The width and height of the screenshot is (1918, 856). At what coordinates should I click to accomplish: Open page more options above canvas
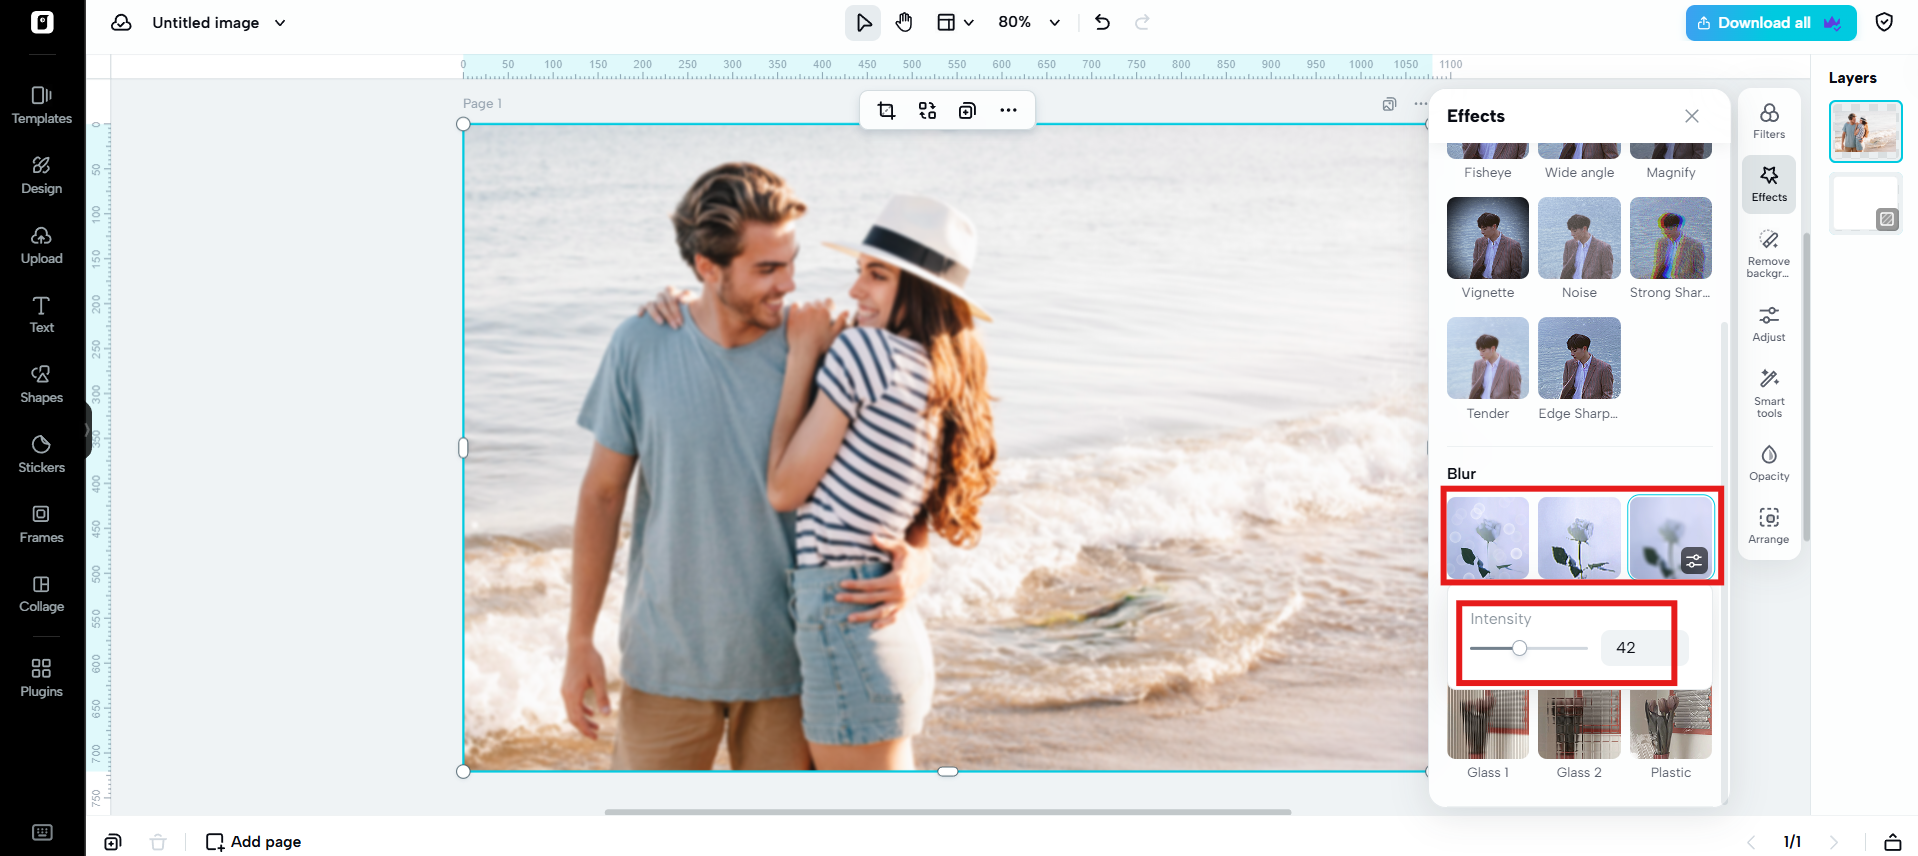(x=1420, y=104)
